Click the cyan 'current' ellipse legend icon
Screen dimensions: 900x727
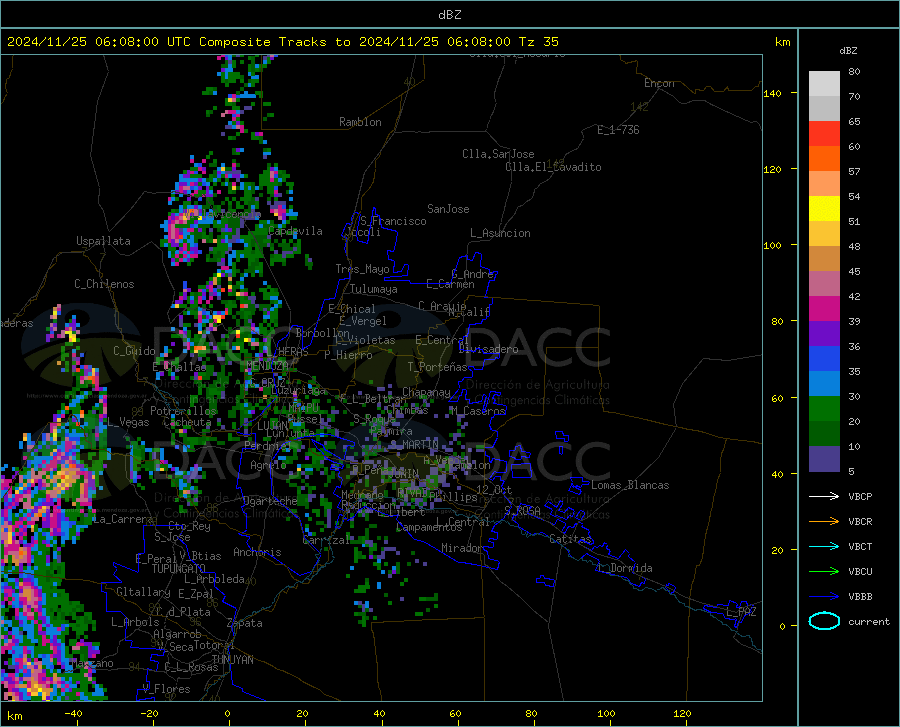pyautogui.click(x=824, y=621)
